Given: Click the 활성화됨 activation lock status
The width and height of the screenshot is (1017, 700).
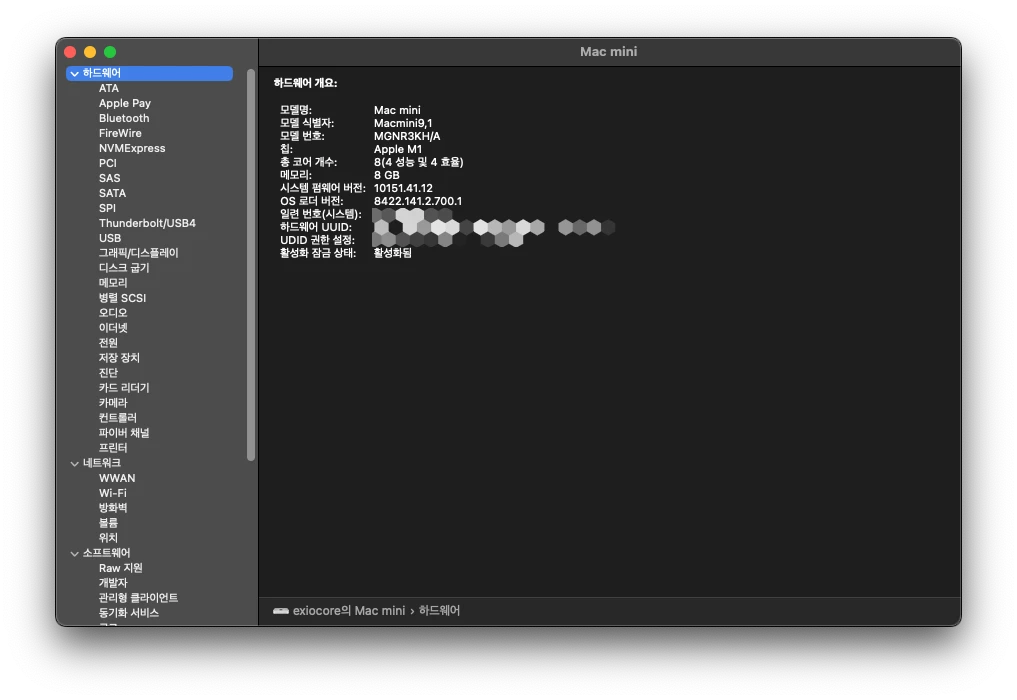Looking at the screenshot, I should pos(392,253).
